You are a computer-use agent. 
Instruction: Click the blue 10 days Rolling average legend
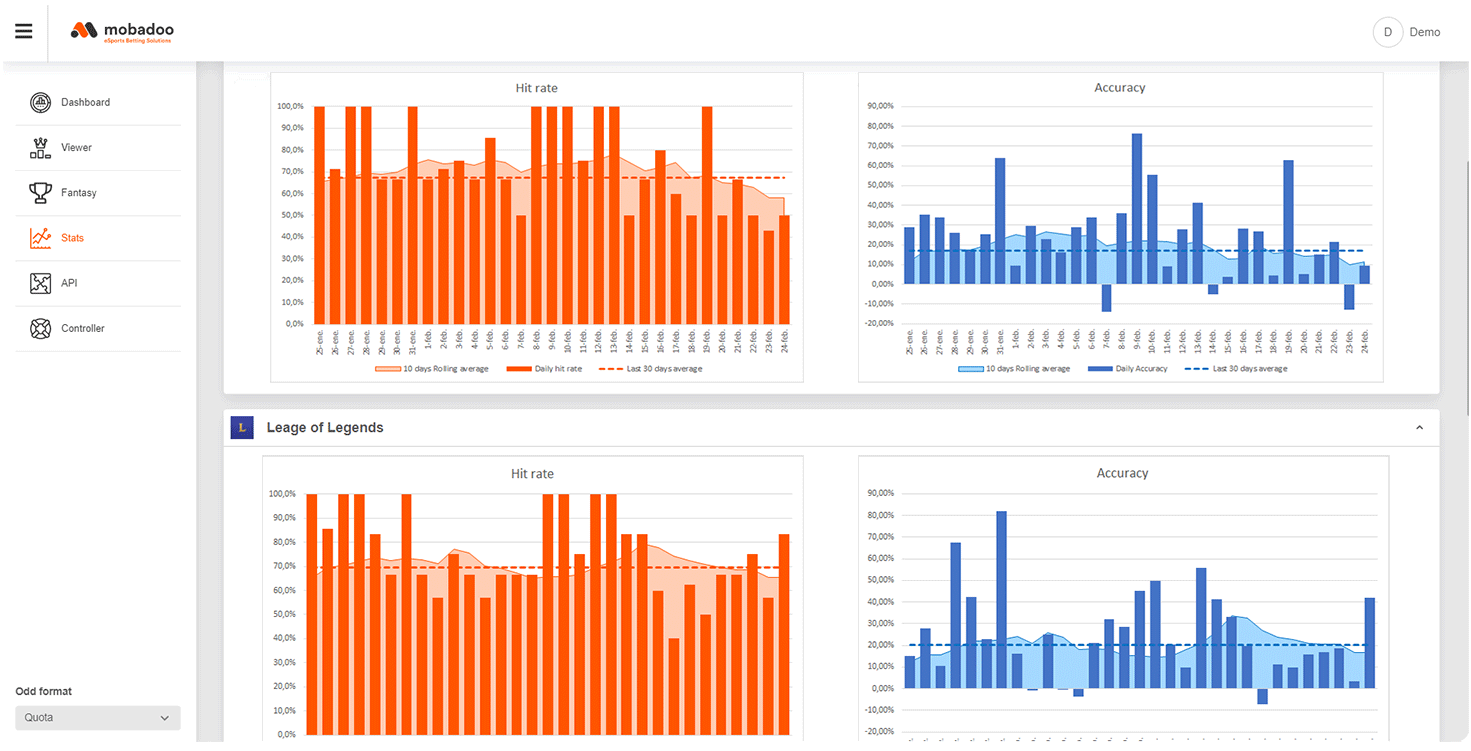point(1014,369)
